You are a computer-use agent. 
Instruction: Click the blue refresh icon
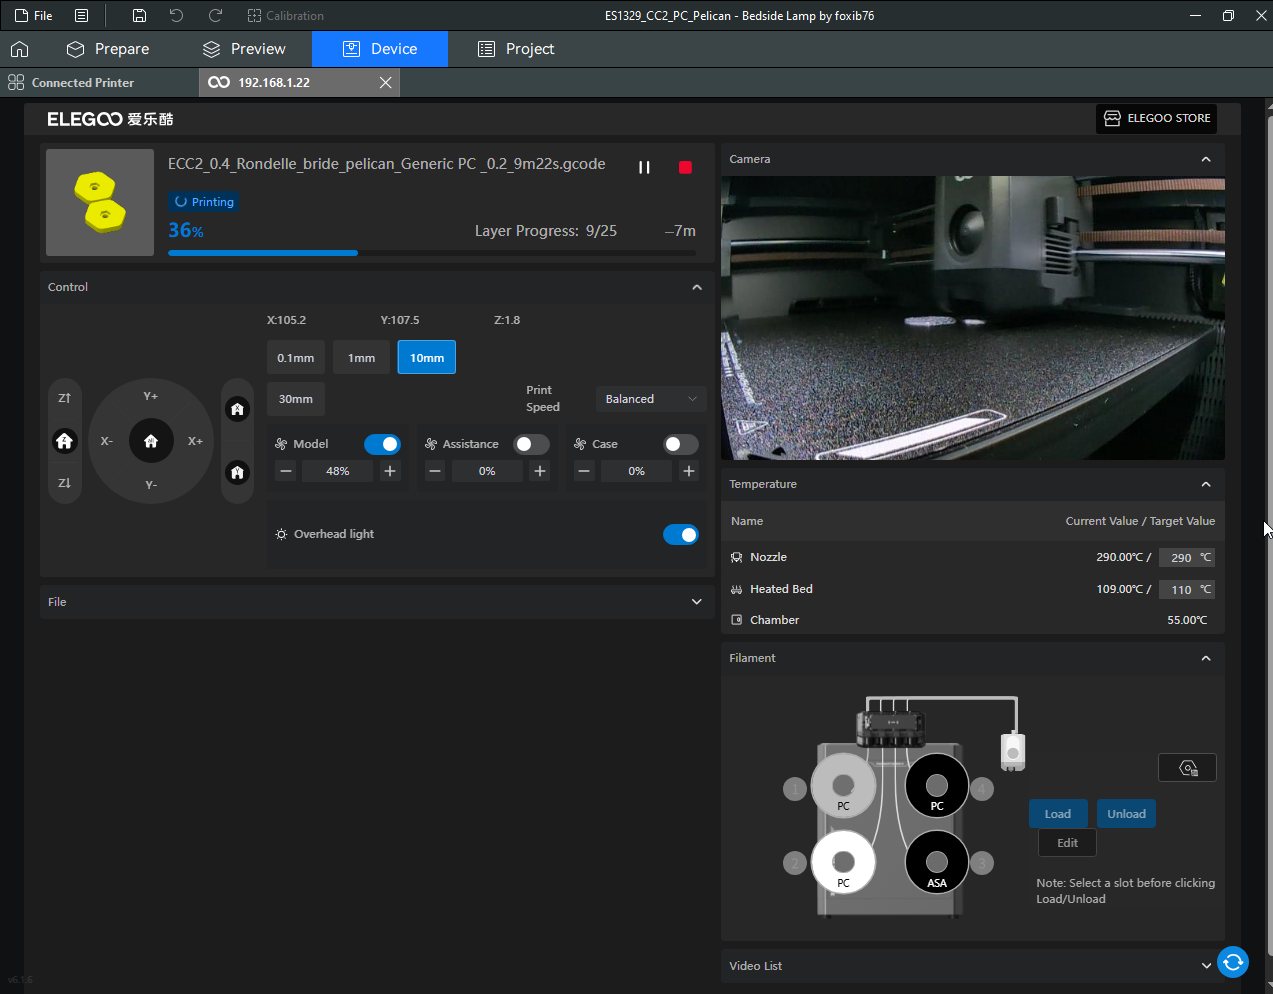click(x=1233, y=962)
